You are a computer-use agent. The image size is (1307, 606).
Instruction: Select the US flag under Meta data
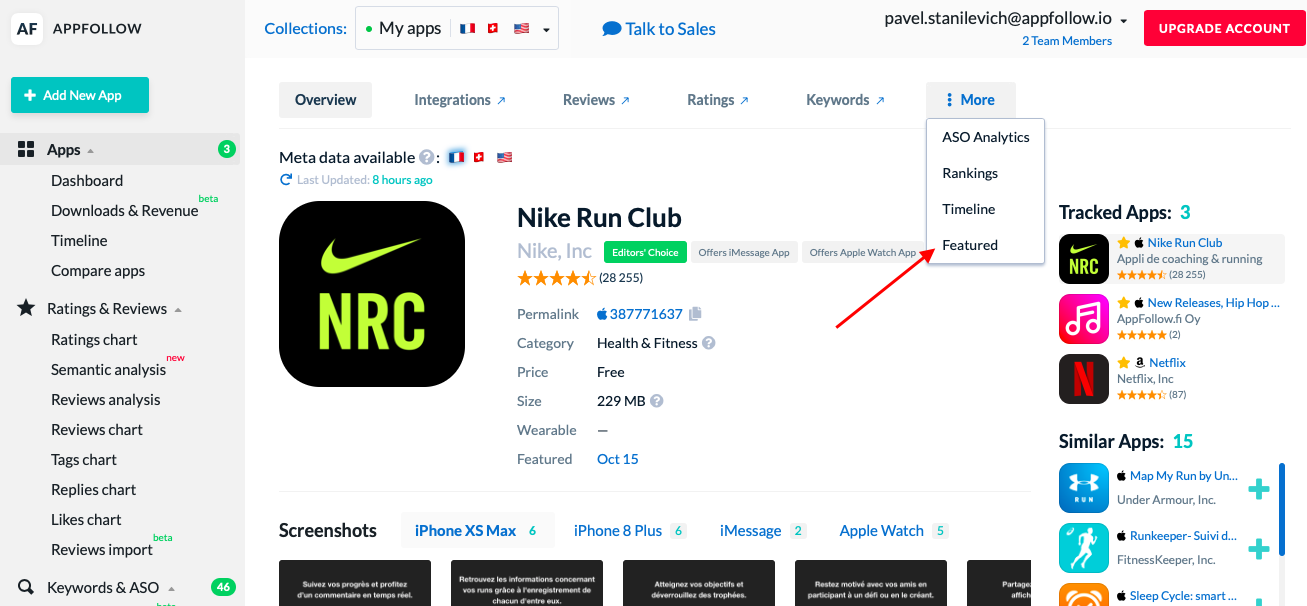click(504, 157)
